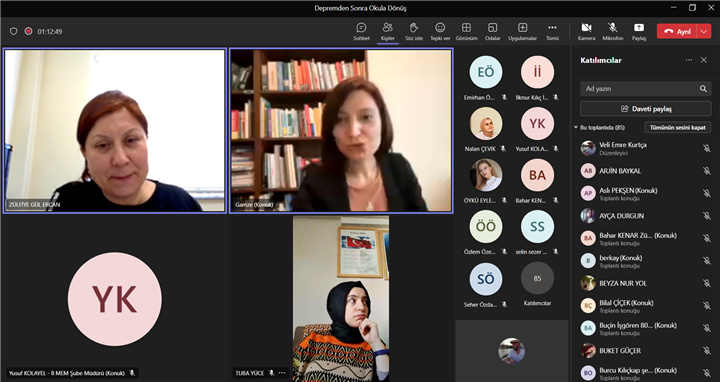Image resolution: width=720 pixels, height=382 pixels.
Task: Open TUBA YÜCE tile options menu
Action: (282, 373)
